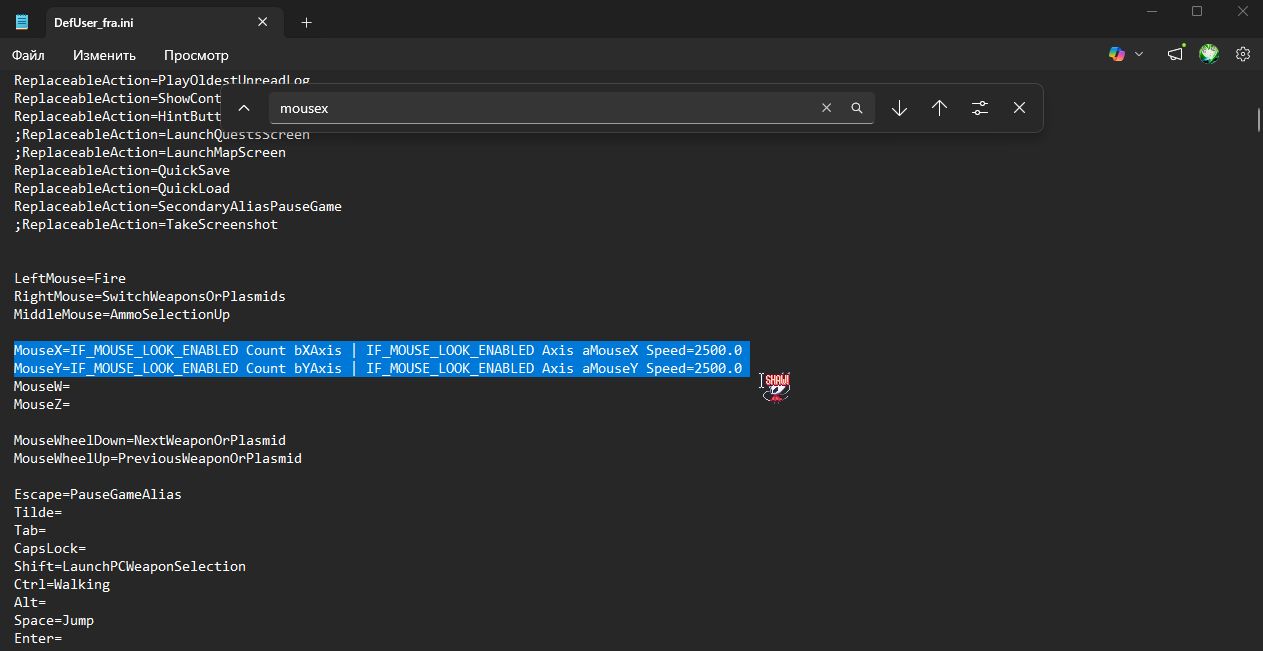Click the line MouseZ=
Screen dimensions: 1263x651
(42, 404)
